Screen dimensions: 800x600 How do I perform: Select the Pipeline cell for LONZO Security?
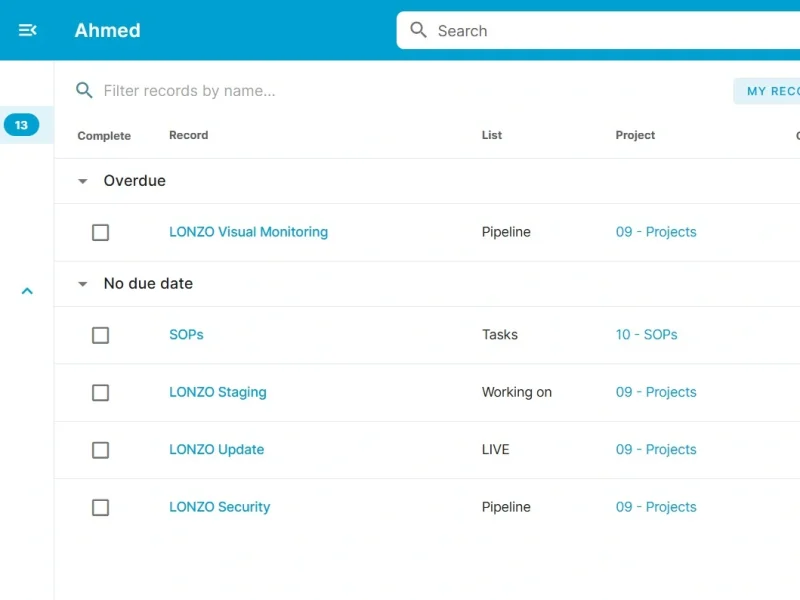506,507
